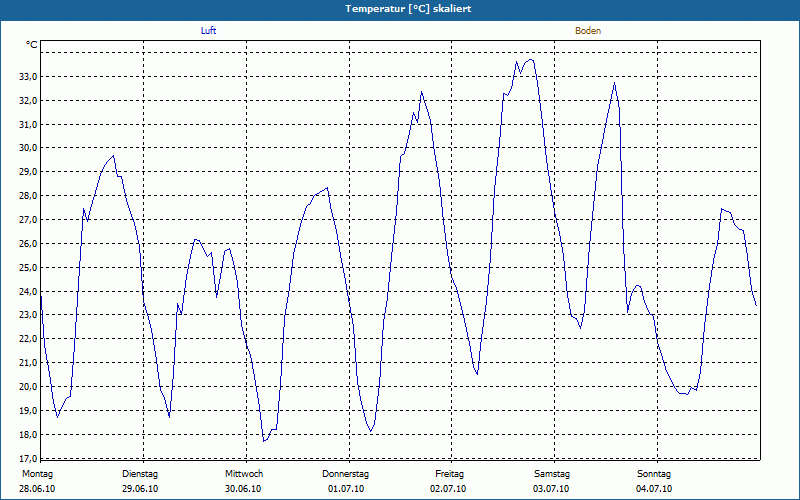The height and width of the screenshot is (500, 800).
Task: Click the date 04.07.10
Action: click(x=654, y=489)
